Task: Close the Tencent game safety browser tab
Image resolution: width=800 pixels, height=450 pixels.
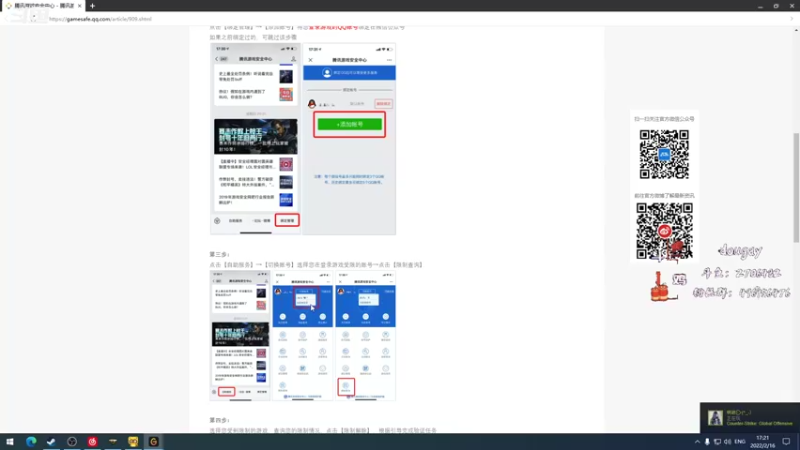Action: [80, 6]
